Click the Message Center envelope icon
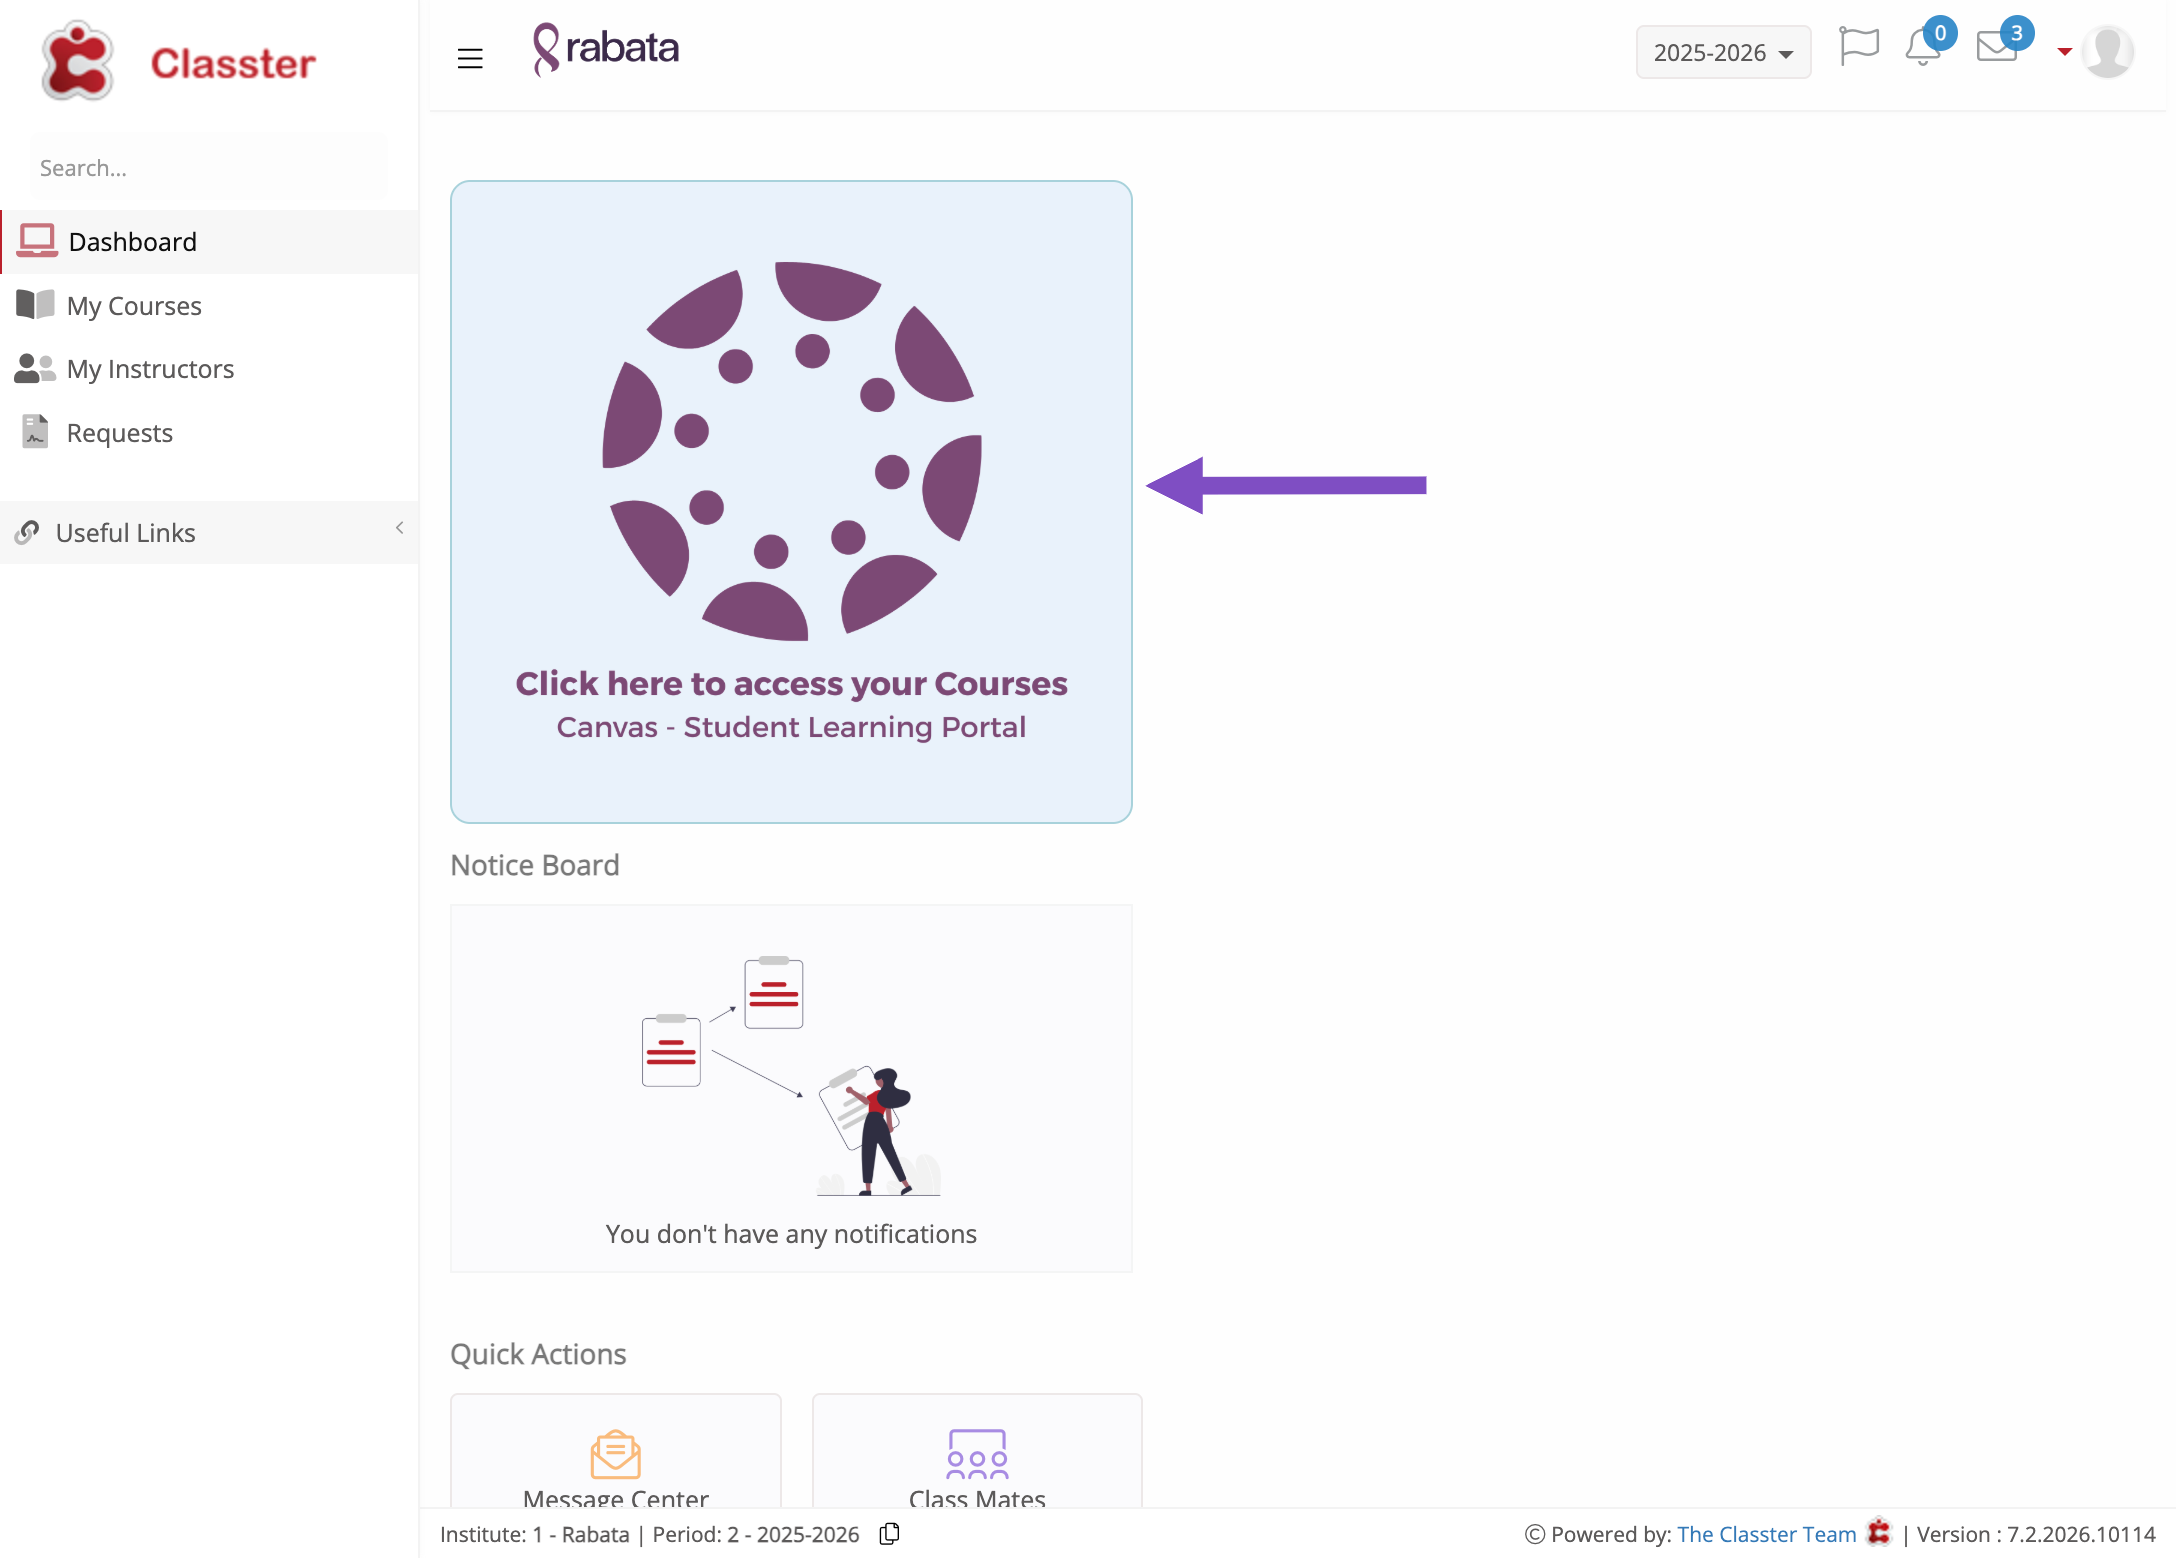 tap(615, 1454)
